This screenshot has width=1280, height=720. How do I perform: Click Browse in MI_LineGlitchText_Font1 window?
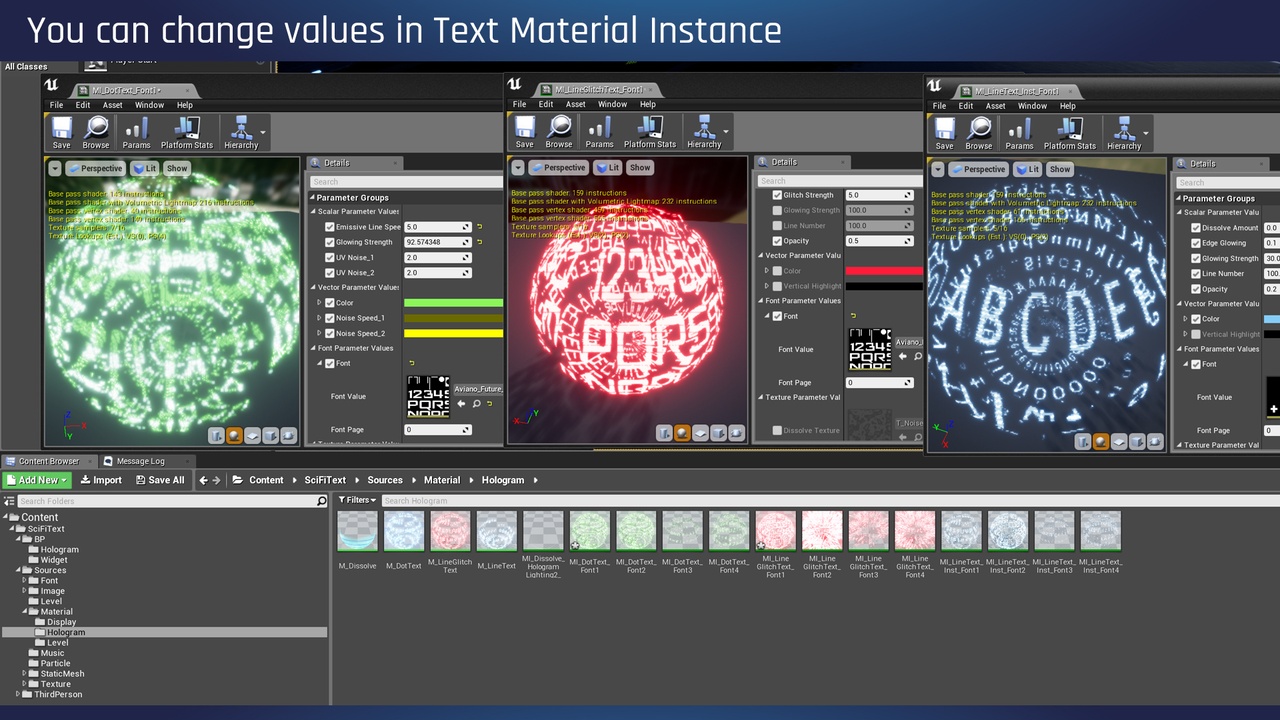tap(559, 131)
